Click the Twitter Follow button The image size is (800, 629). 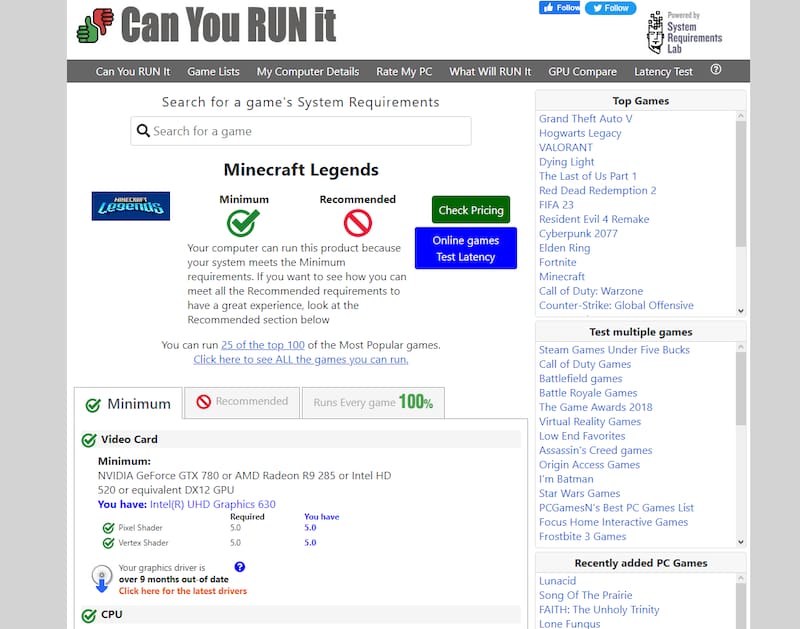pyautogui.click(x=610, y=8)
